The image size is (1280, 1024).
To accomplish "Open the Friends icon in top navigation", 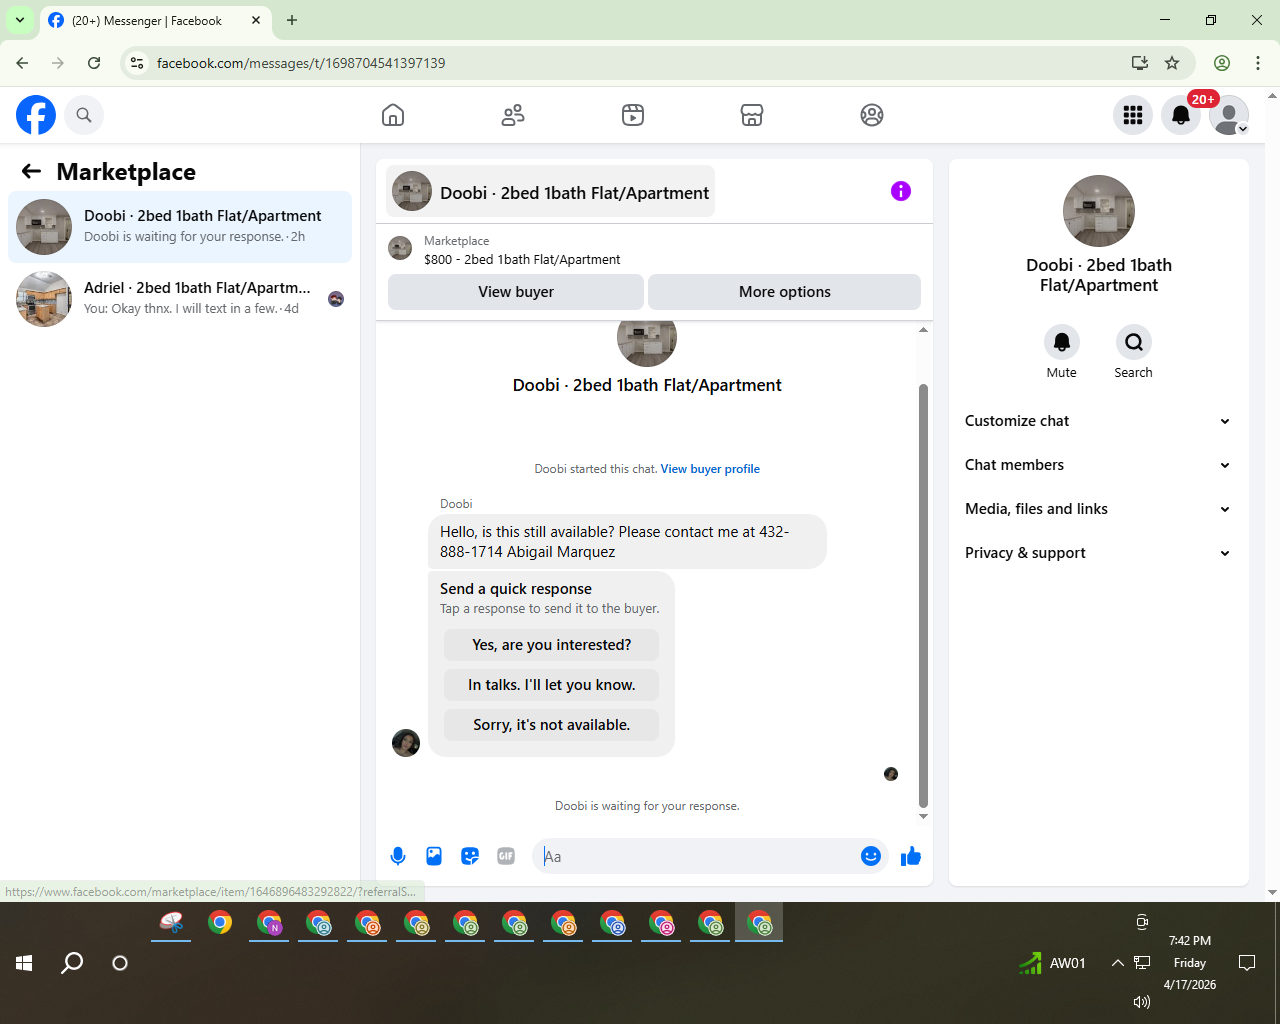I will [x=513, y=115].
